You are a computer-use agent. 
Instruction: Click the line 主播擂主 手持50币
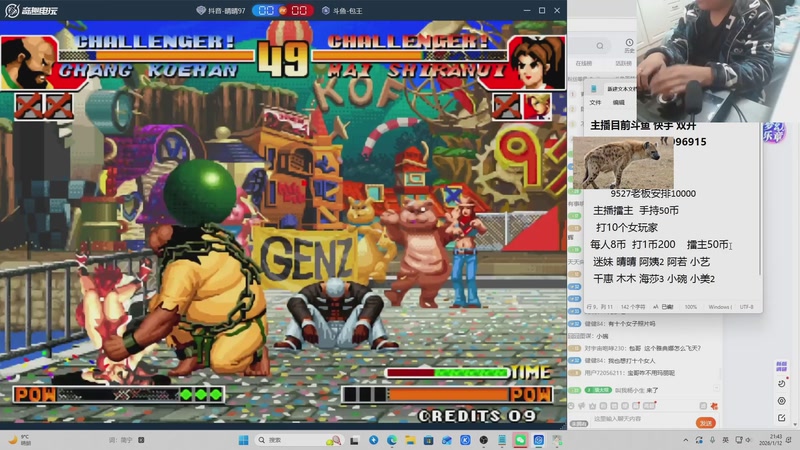(635, 210)
